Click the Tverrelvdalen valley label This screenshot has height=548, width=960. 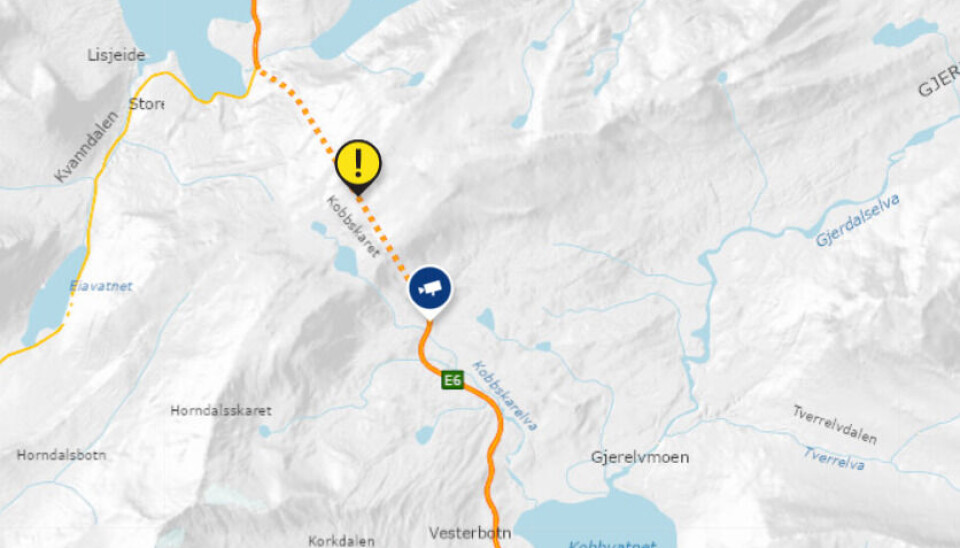pos(835,424)
